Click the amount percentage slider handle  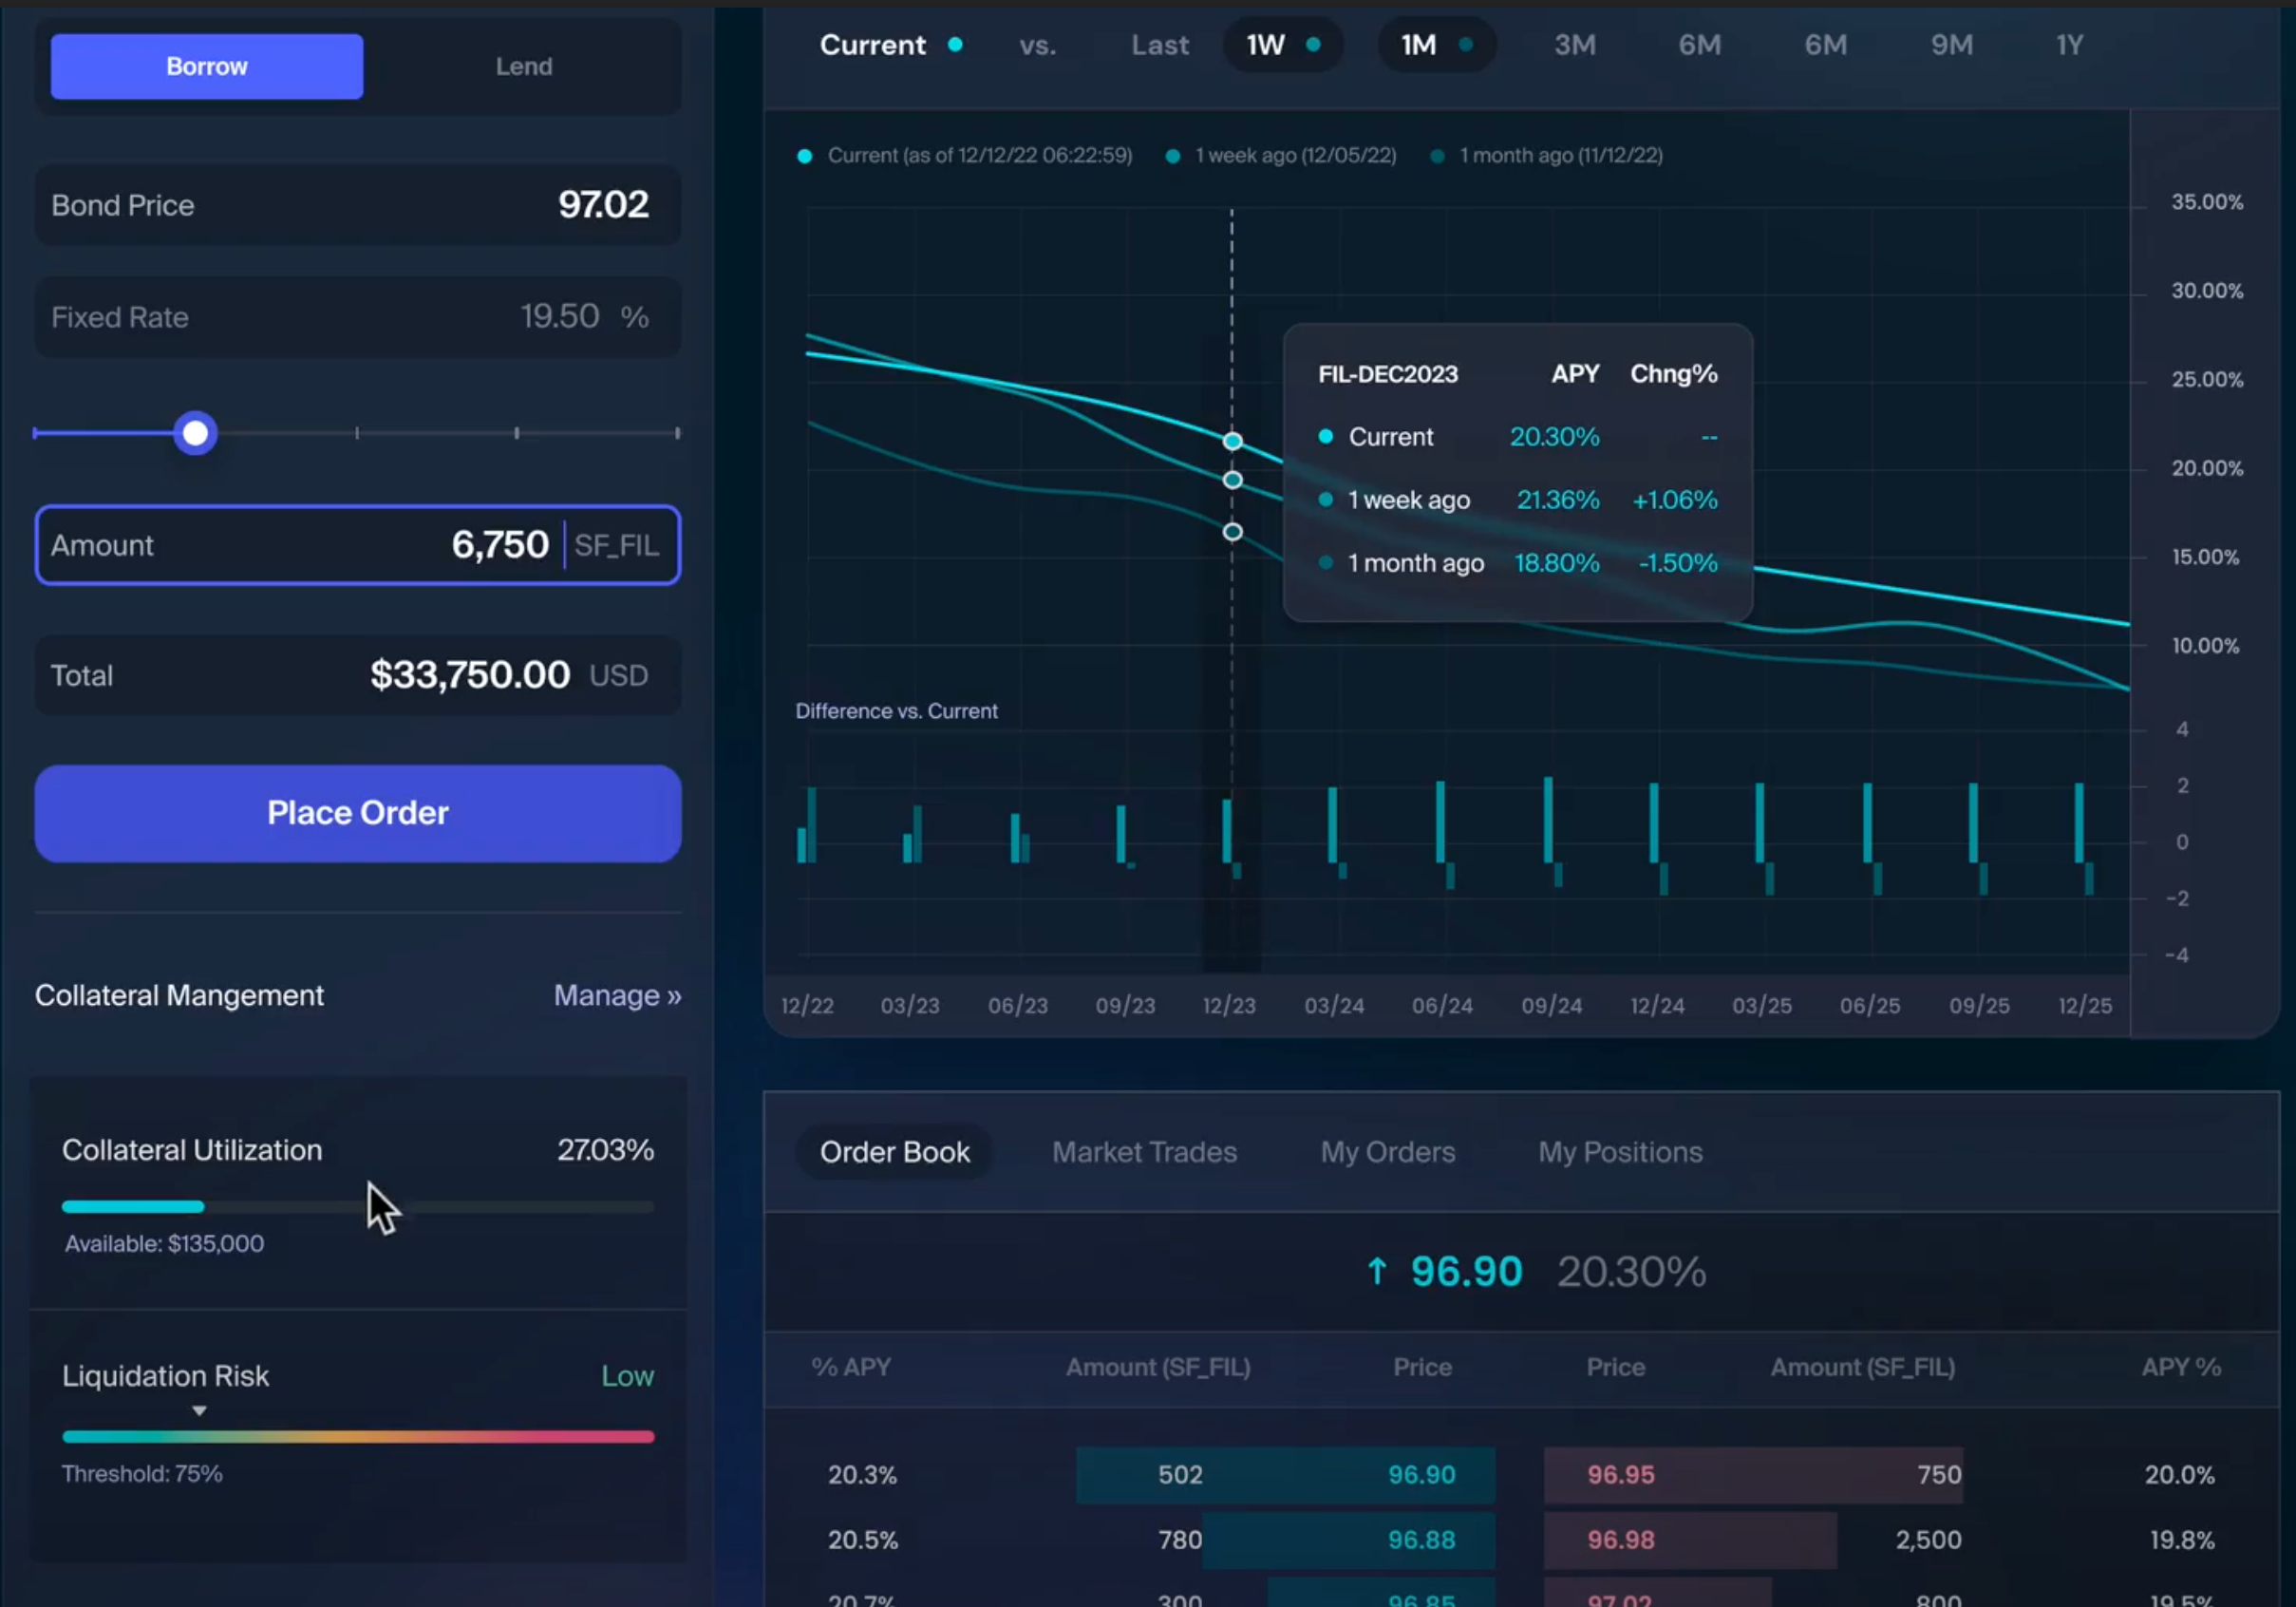click(195, 433)
